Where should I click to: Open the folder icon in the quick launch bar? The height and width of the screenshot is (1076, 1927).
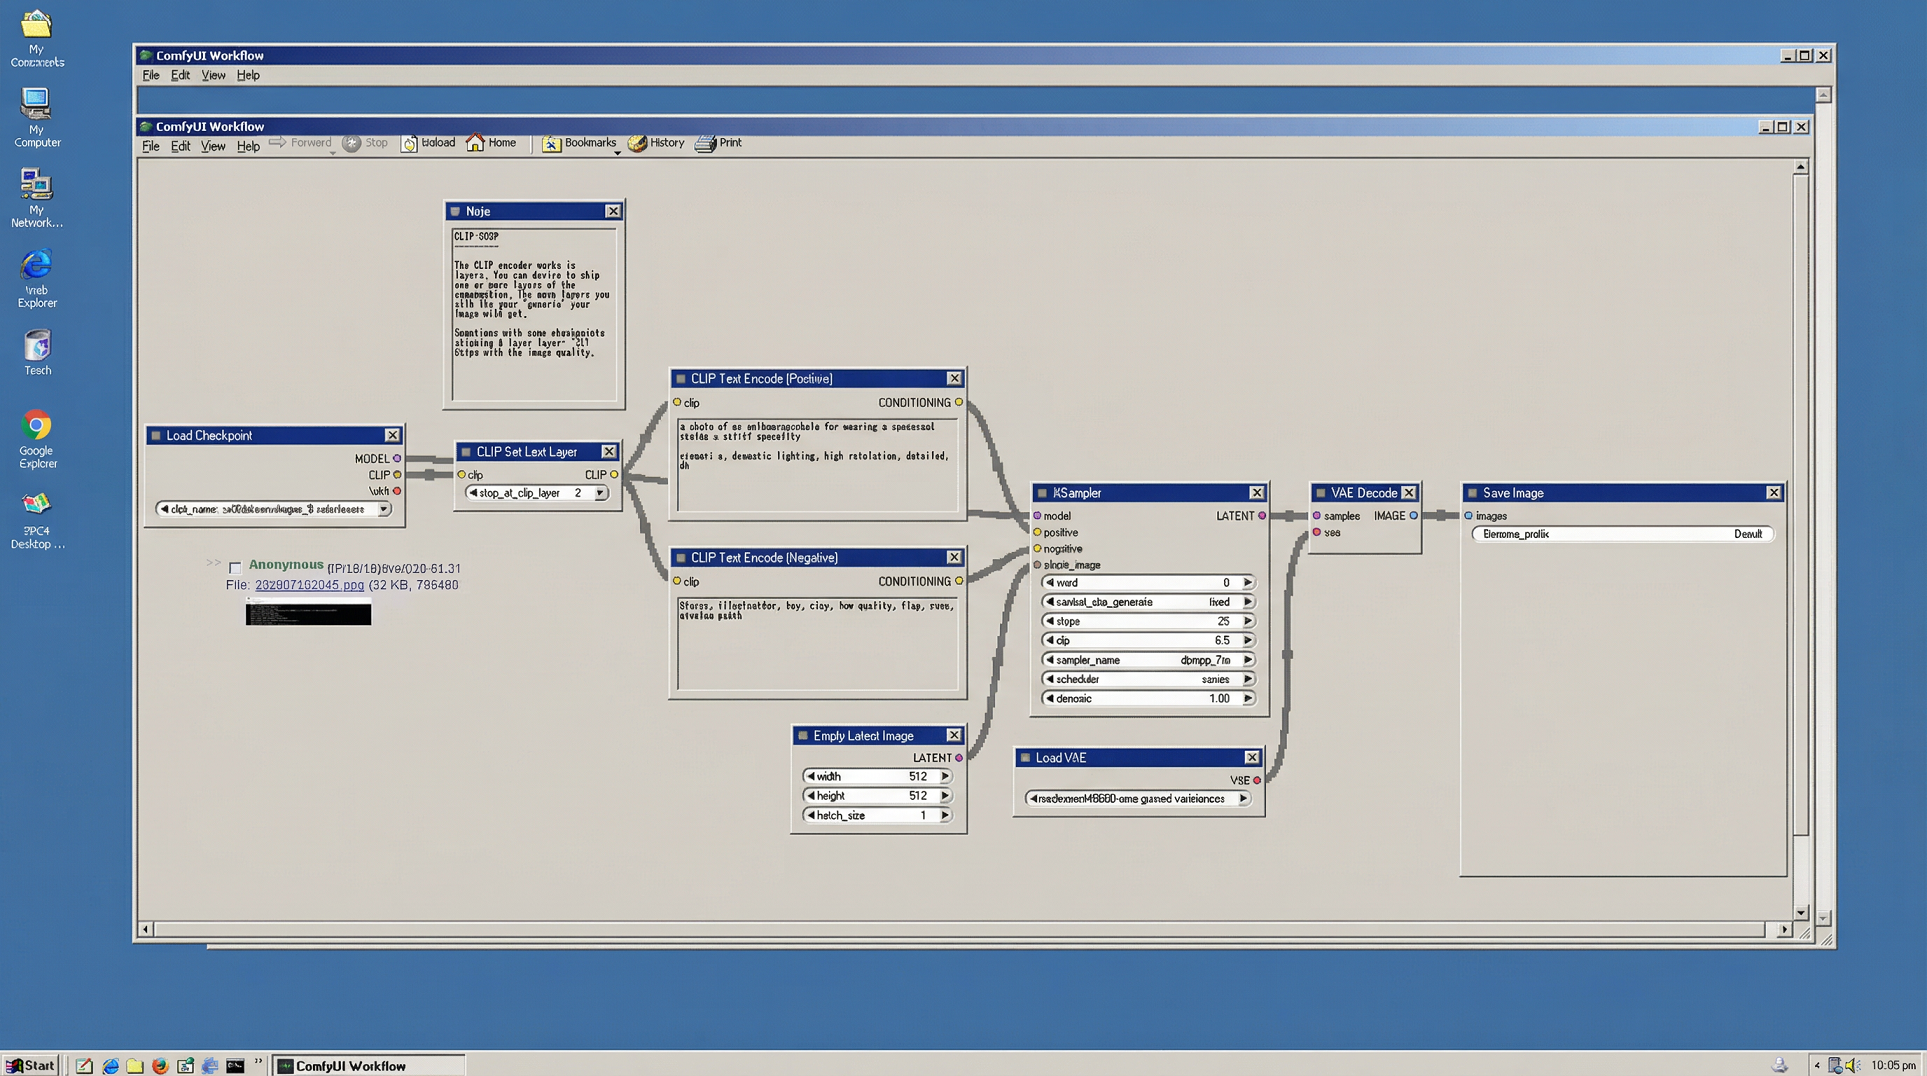coord(135,1066)
